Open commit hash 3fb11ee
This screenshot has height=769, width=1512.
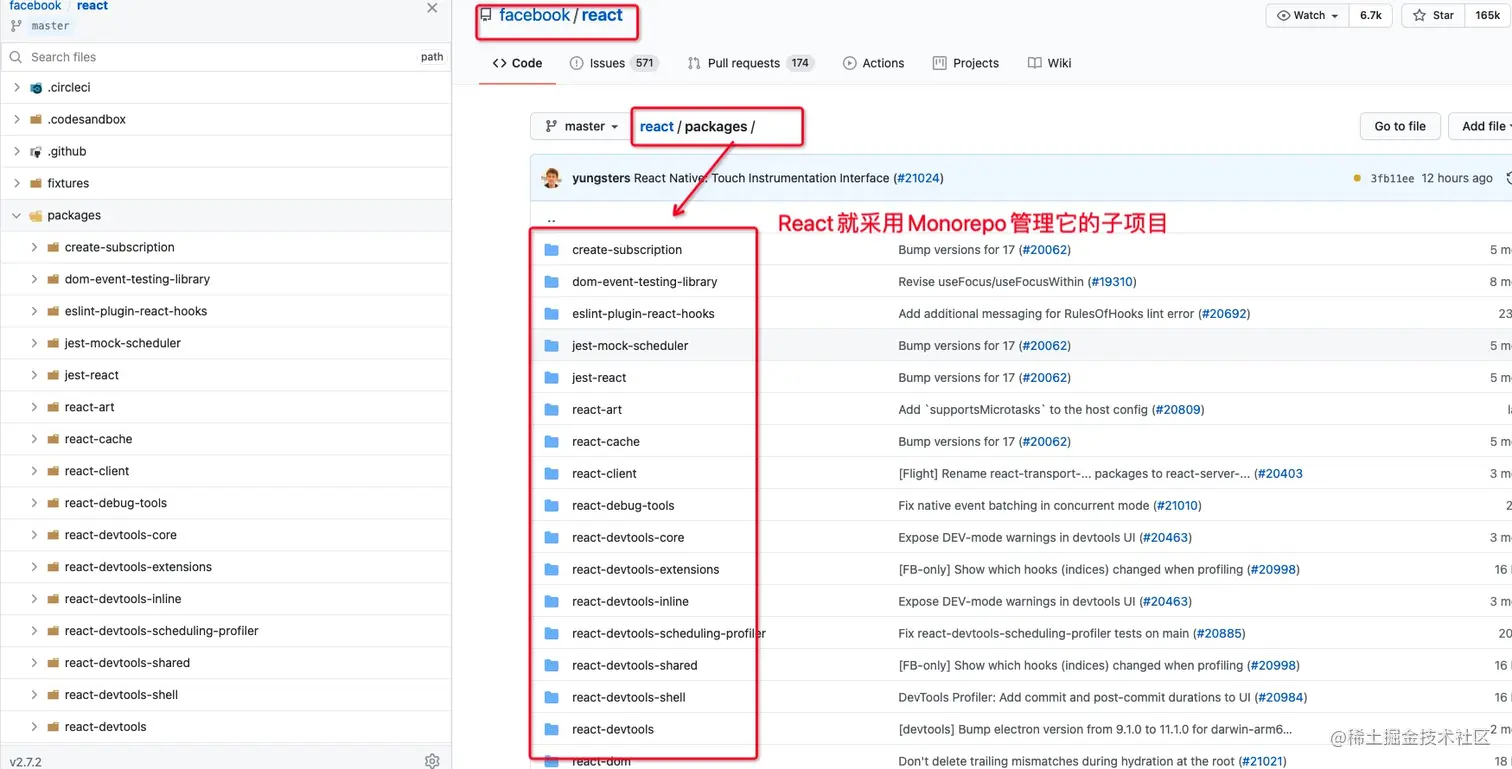[1392, 178]
